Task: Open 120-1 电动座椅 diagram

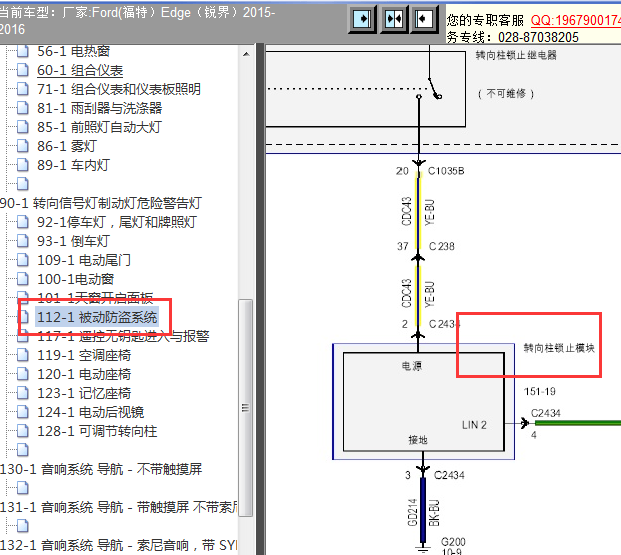Action: click(x=84, y=374)
